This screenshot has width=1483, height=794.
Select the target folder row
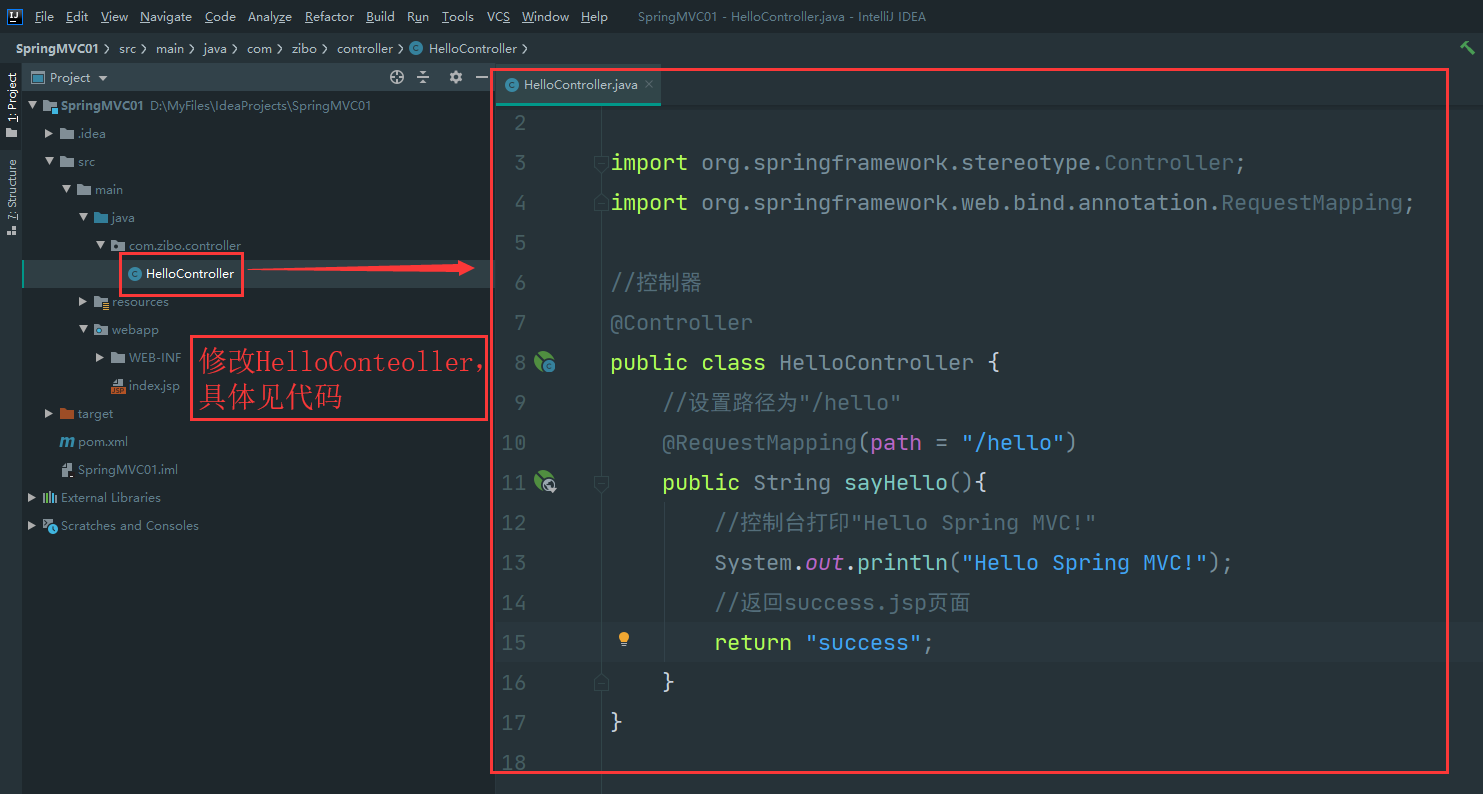point(258,413)
